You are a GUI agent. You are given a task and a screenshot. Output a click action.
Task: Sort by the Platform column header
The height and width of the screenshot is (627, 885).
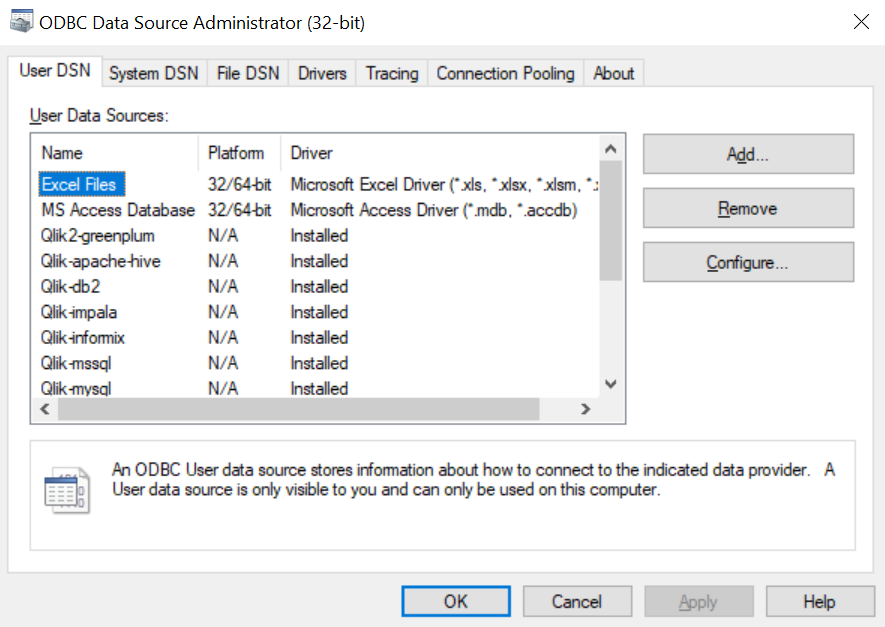pyautogui.click(x=239, y=153)
